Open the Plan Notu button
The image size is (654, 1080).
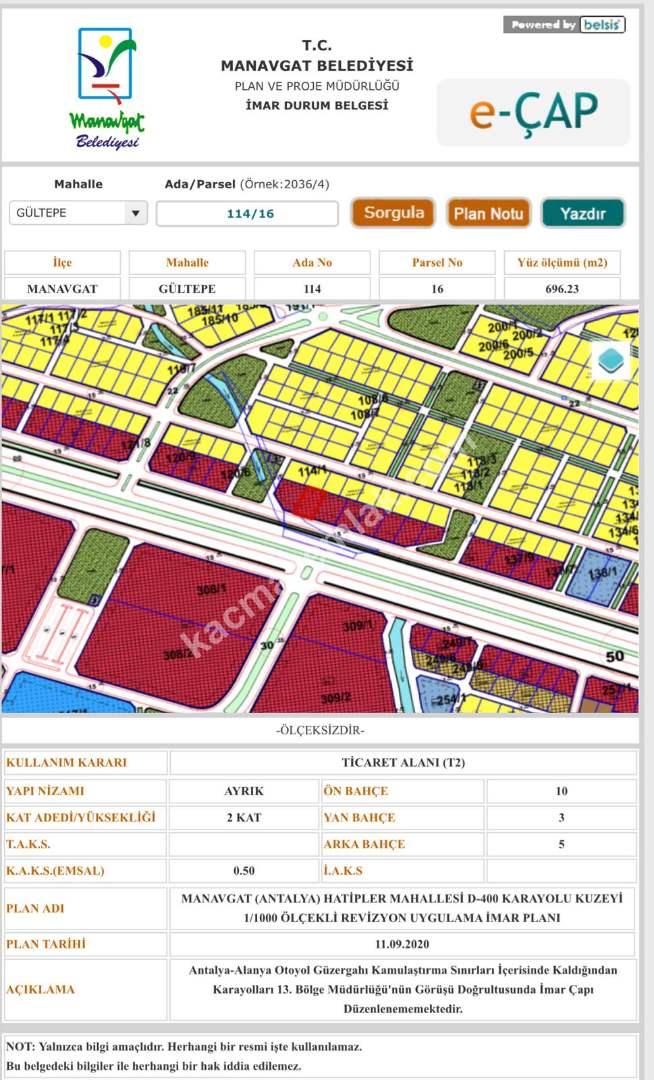[x=488, y=213]
